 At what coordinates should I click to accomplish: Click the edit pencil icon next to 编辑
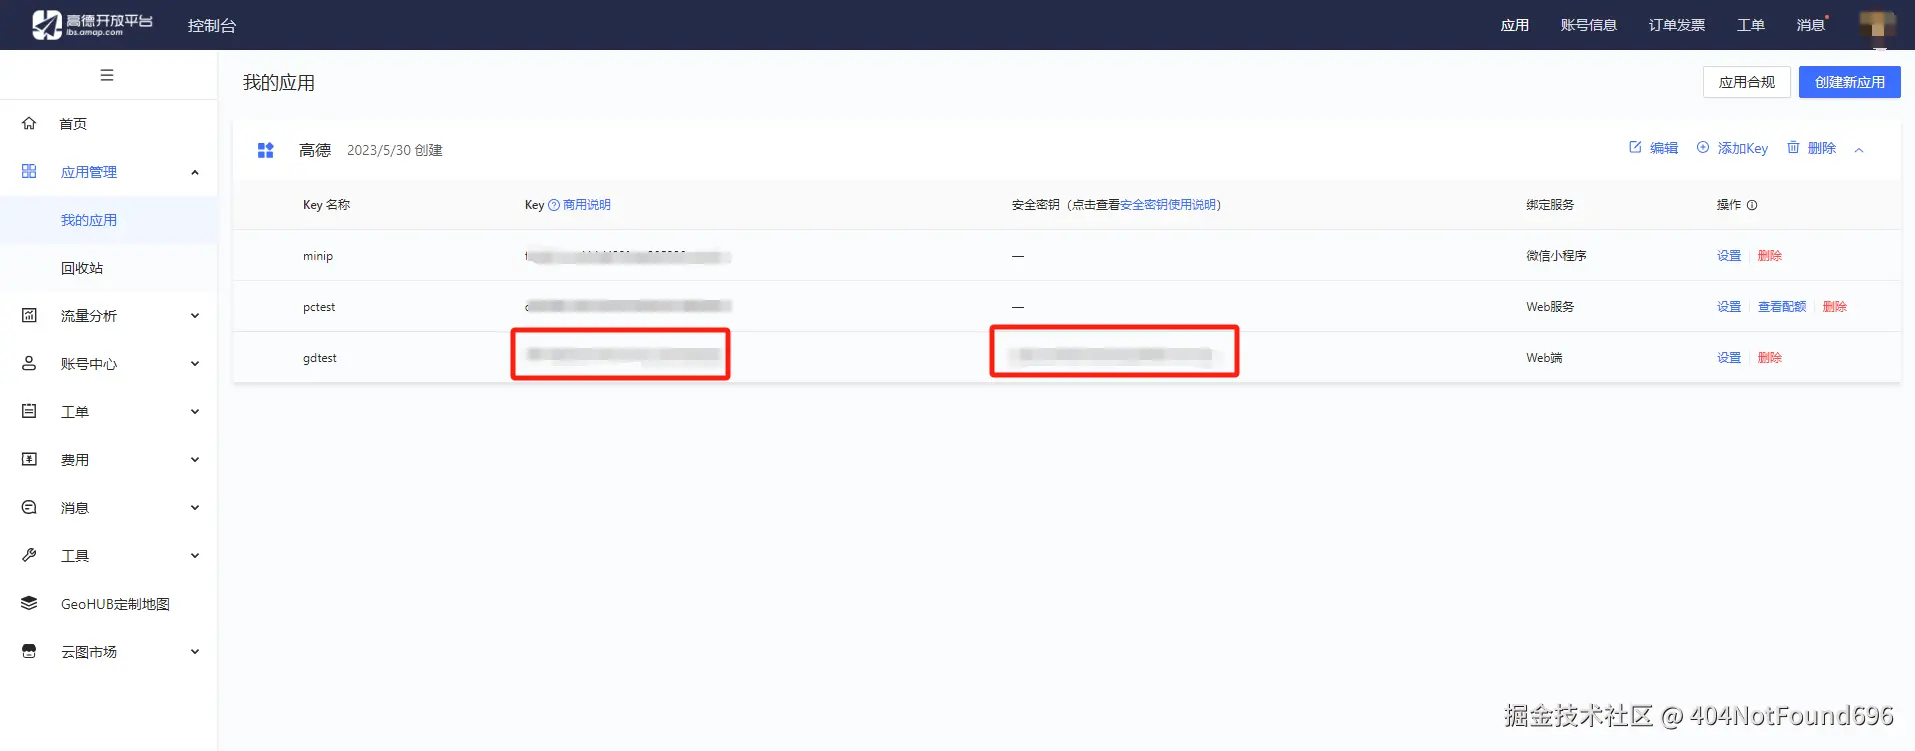tap(1635, 147)
